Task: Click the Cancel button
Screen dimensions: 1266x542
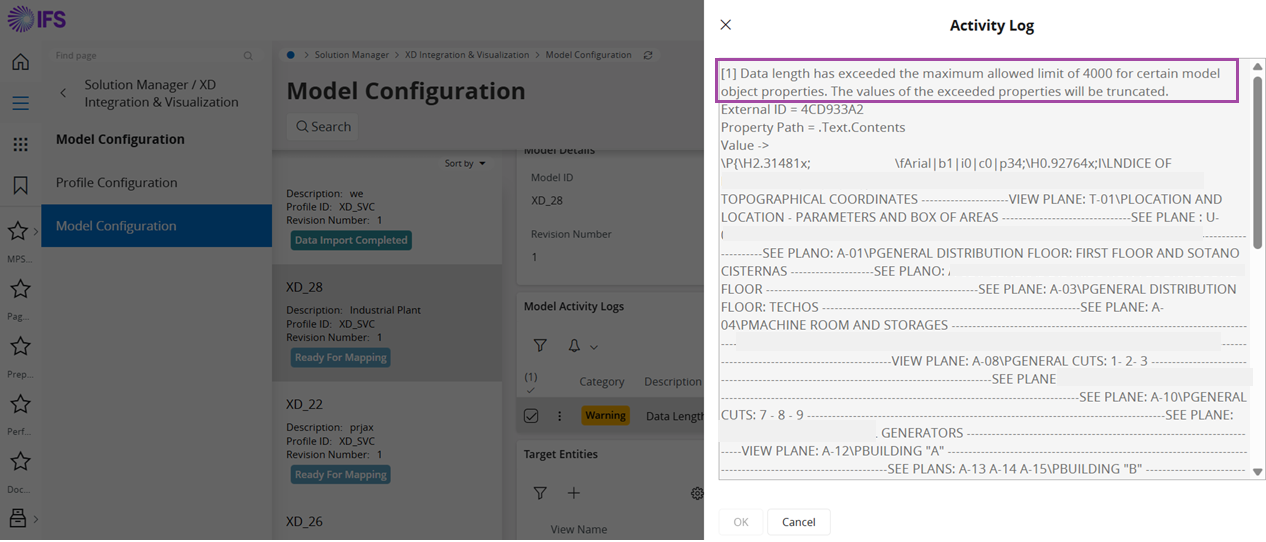Action: (798, 522)
